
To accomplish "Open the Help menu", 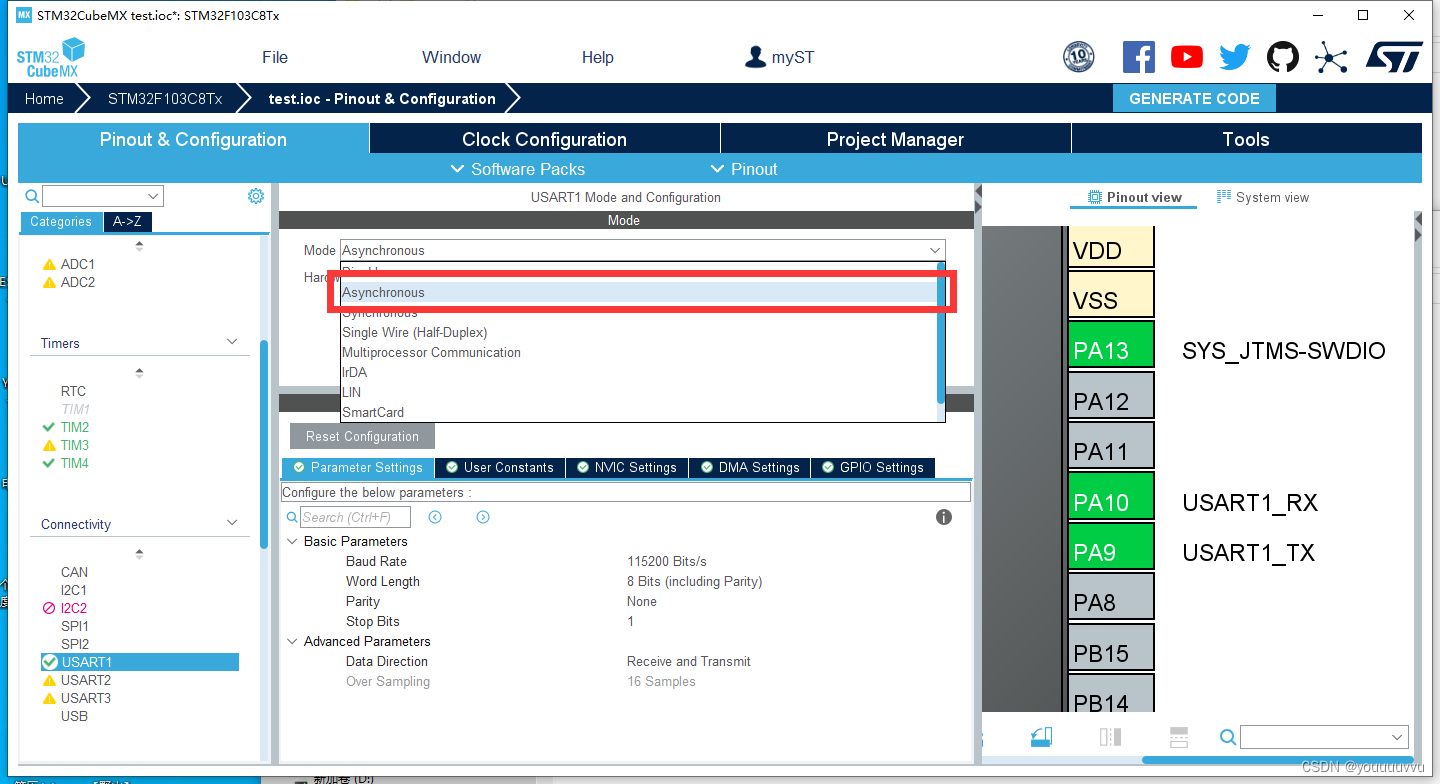I will 597,57.
